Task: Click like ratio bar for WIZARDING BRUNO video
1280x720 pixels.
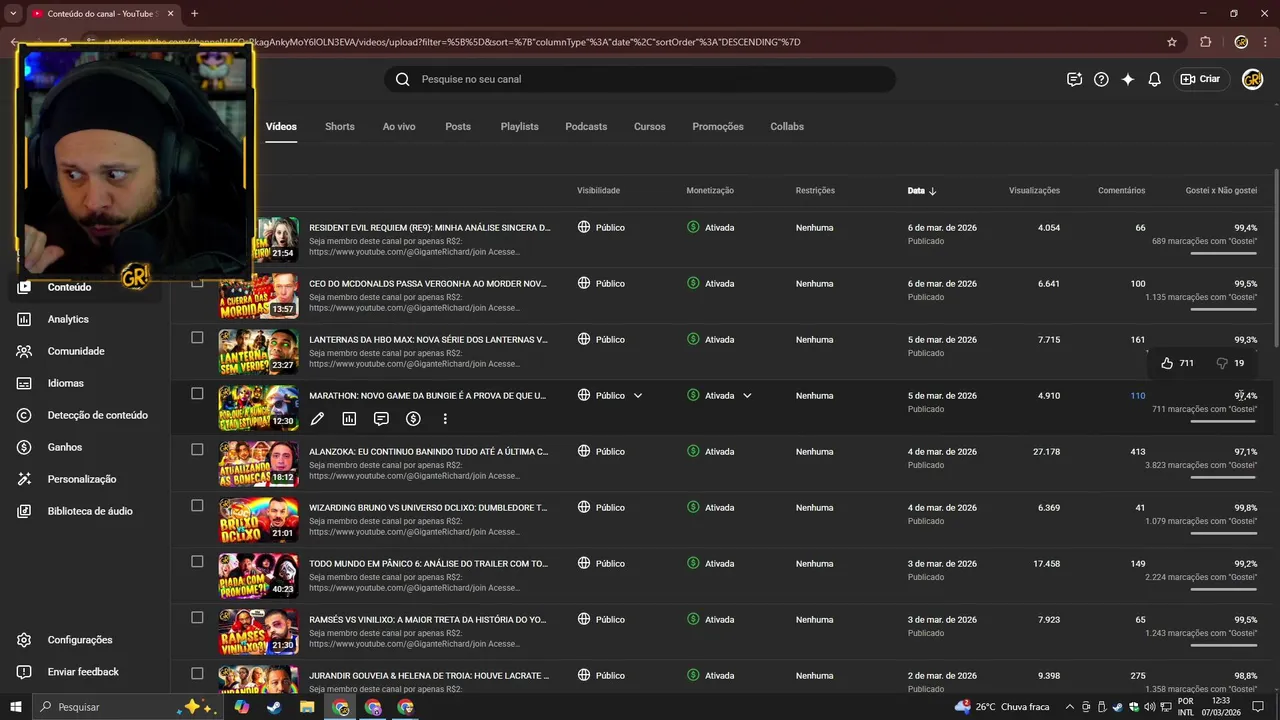Action: [1224, 533]
